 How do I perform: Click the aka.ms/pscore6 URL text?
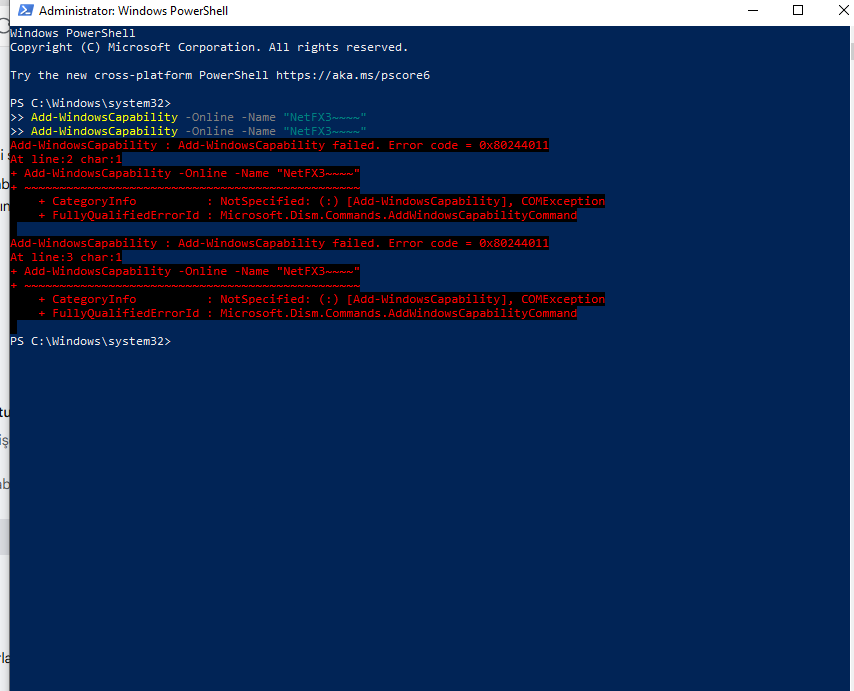(x=353, y=75)
